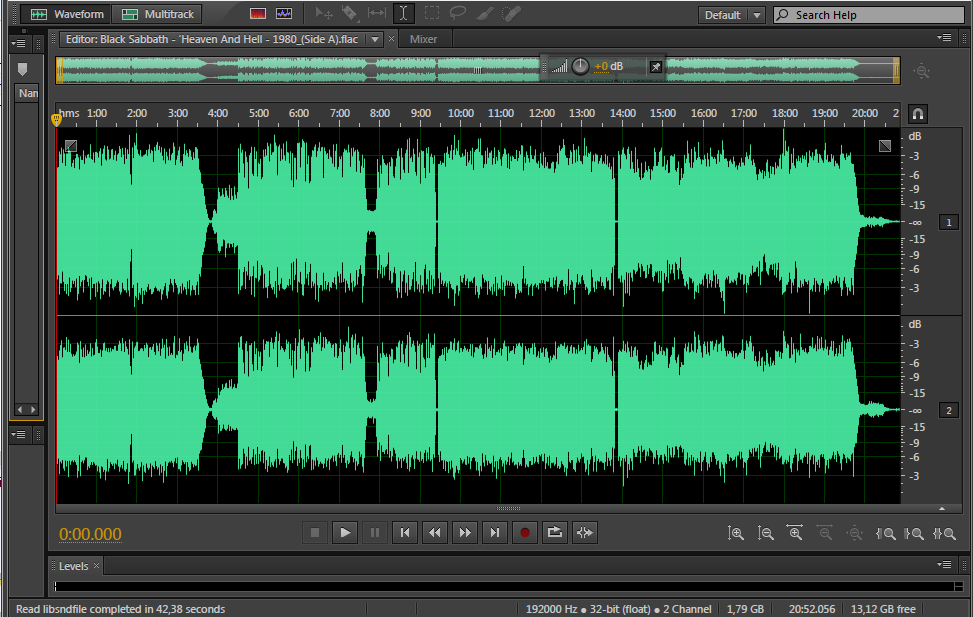Select the Razor tool
Image resolution: width=973 pixels, height=617 pixels.
pyautogui.click(x=350, y=14)
